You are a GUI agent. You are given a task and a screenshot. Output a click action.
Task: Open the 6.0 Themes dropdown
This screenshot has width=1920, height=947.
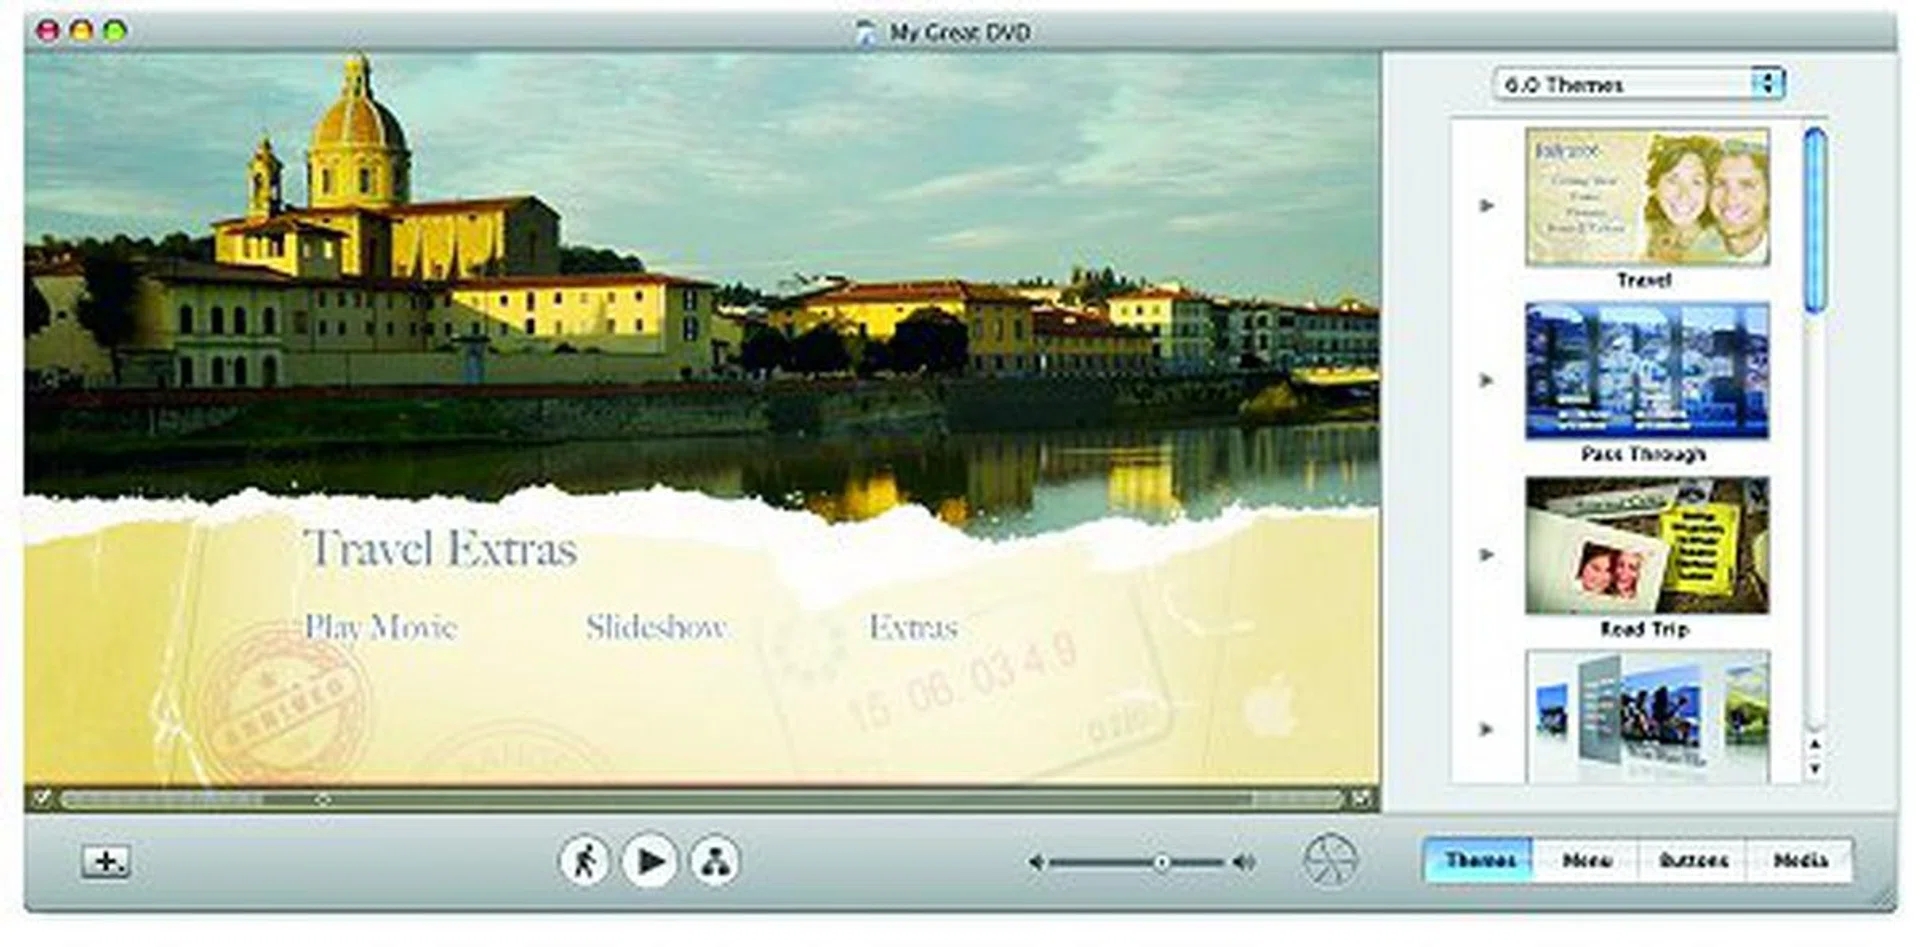pyautogui.click(x=1638, y=84)
